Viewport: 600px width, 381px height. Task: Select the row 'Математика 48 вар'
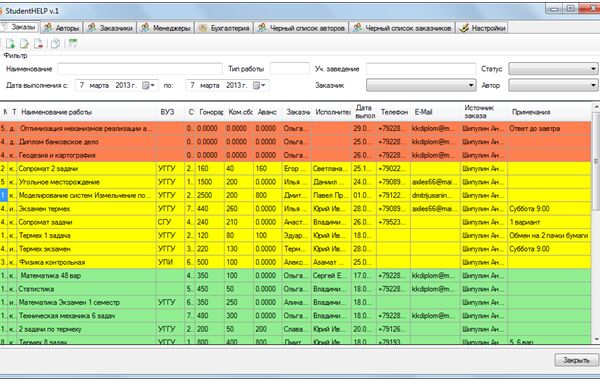pos(295,275)
